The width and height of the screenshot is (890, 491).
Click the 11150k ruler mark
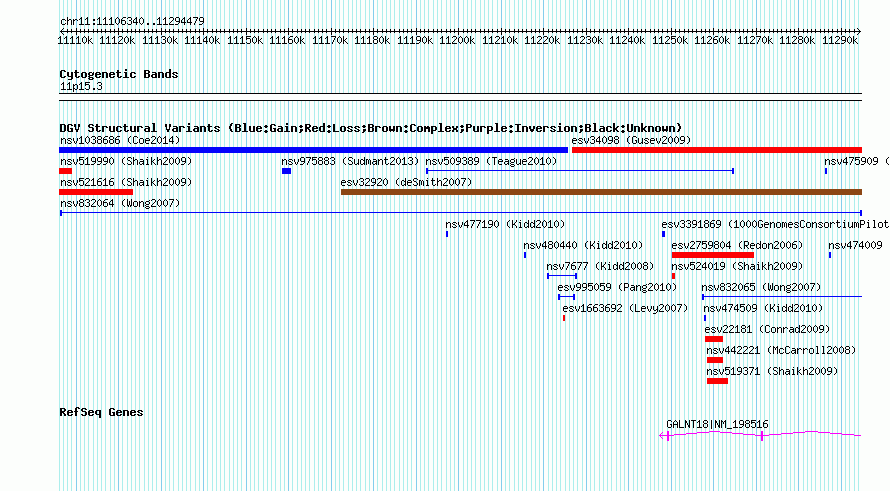(x=245, y=40)
